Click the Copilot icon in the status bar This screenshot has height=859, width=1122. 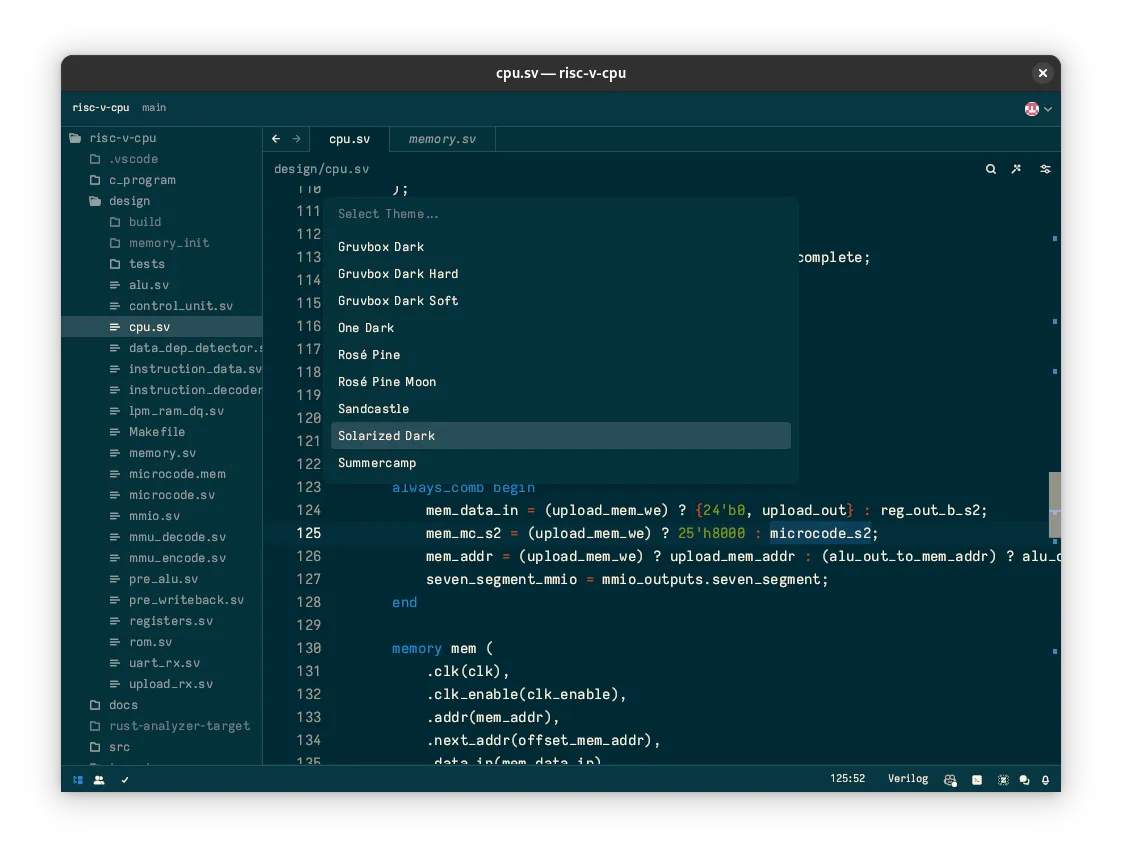950,779
